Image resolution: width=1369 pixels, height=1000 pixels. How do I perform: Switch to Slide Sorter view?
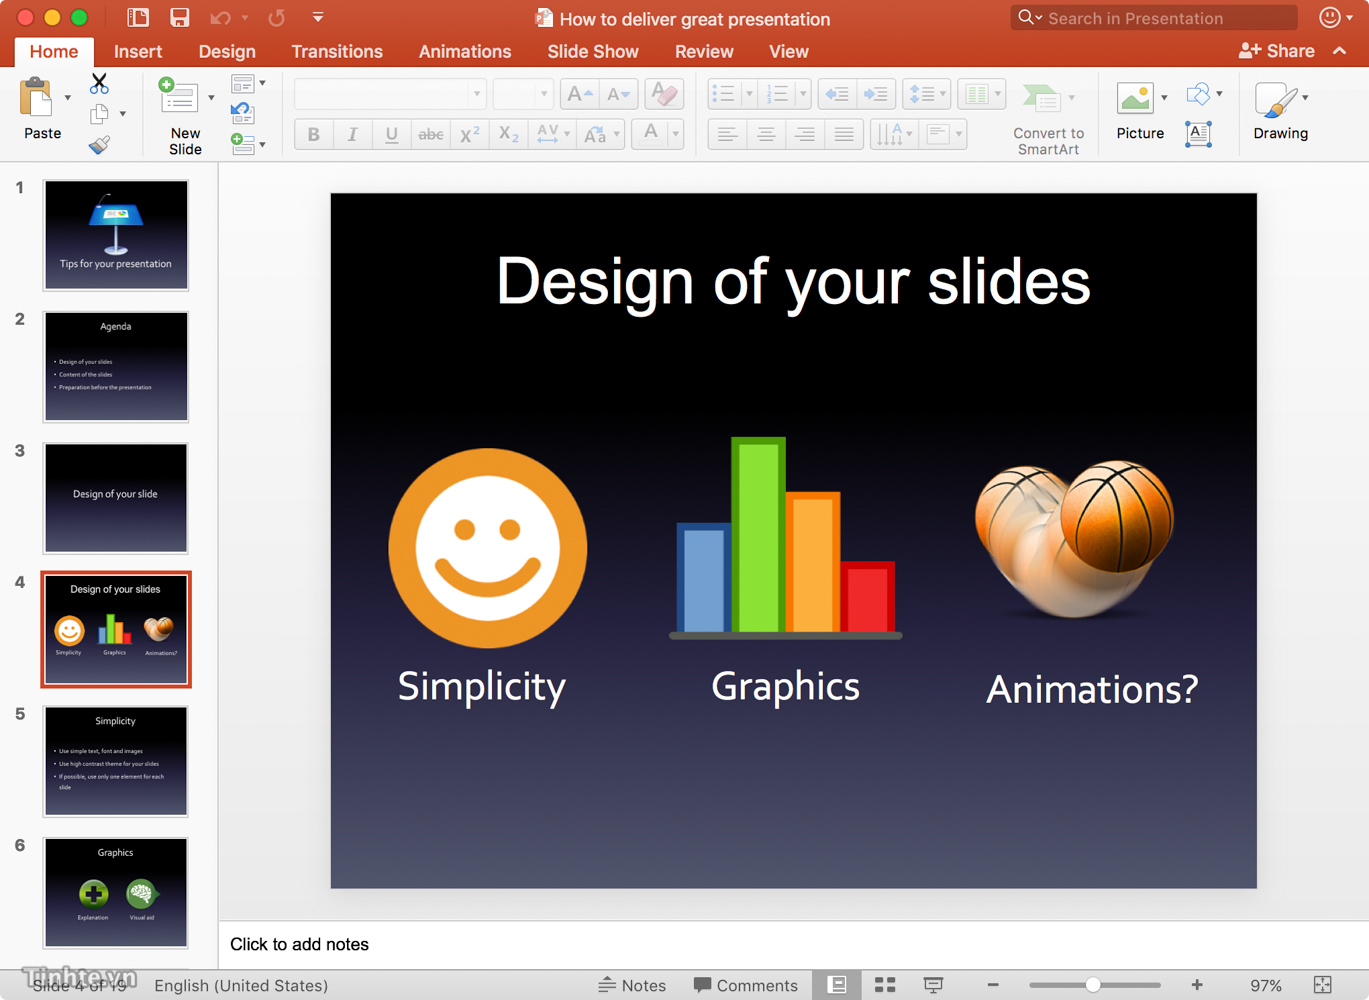click(885, 985)
